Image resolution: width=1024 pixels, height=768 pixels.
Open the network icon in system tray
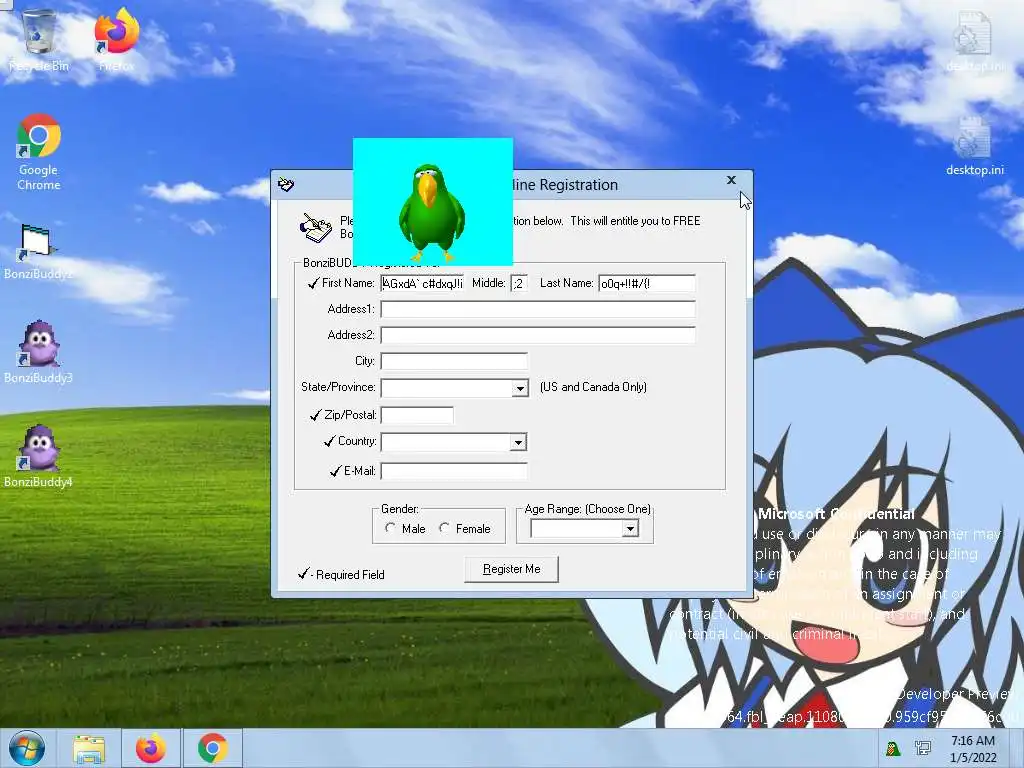(x=923, y=748)
